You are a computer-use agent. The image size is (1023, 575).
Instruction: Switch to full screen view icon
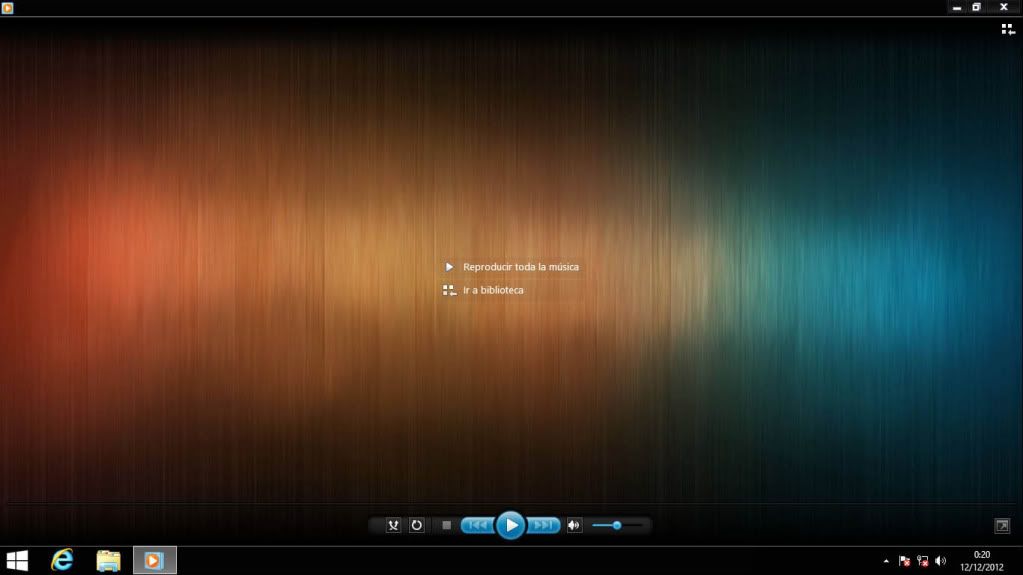click(x=1002, y=525)
